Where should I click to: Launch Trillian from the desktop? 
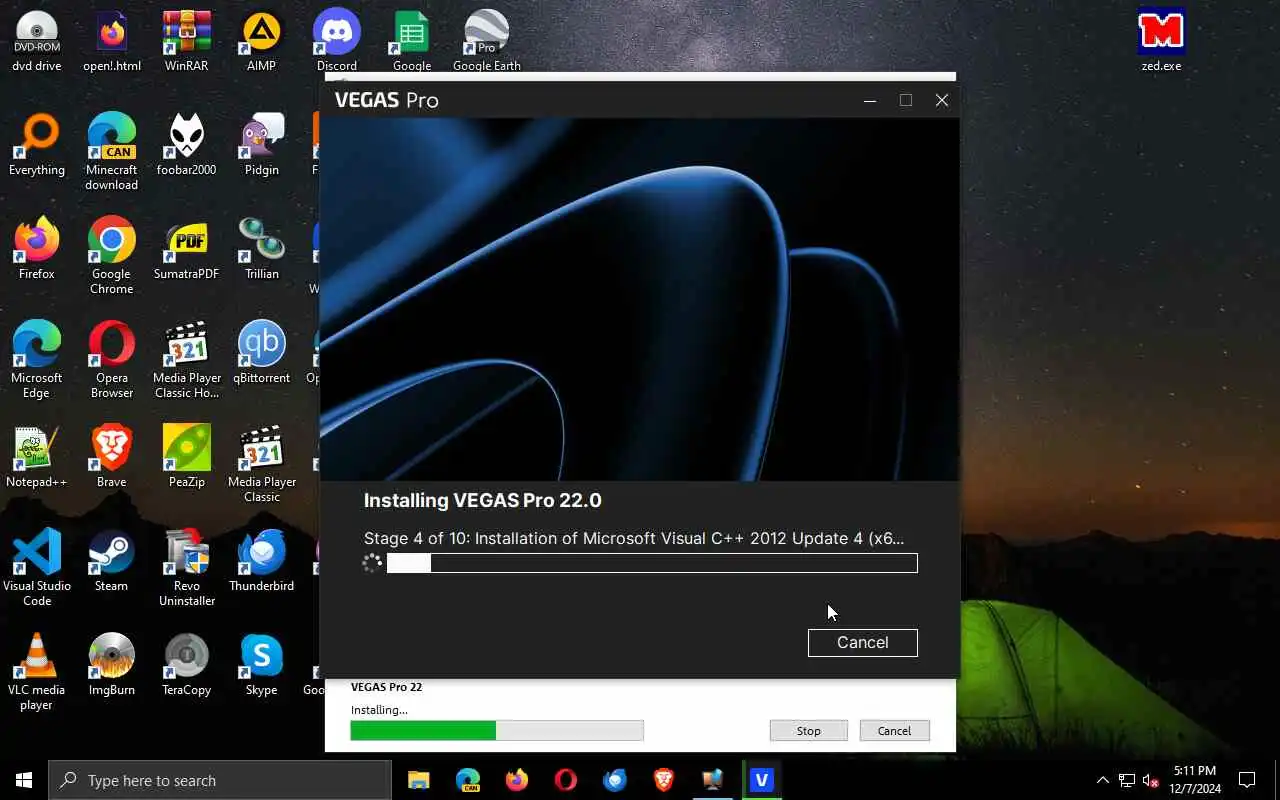[x=262, y=249]
